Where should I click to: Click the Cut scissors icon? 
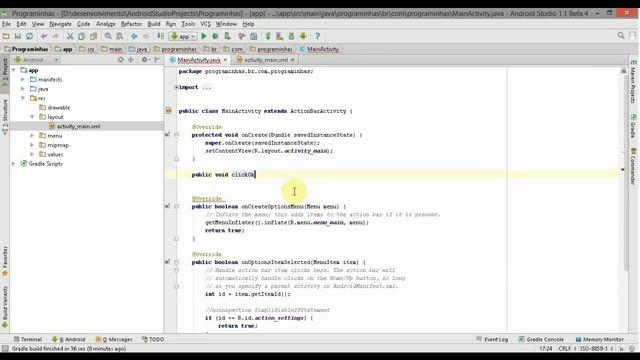(x=70, y=36)
